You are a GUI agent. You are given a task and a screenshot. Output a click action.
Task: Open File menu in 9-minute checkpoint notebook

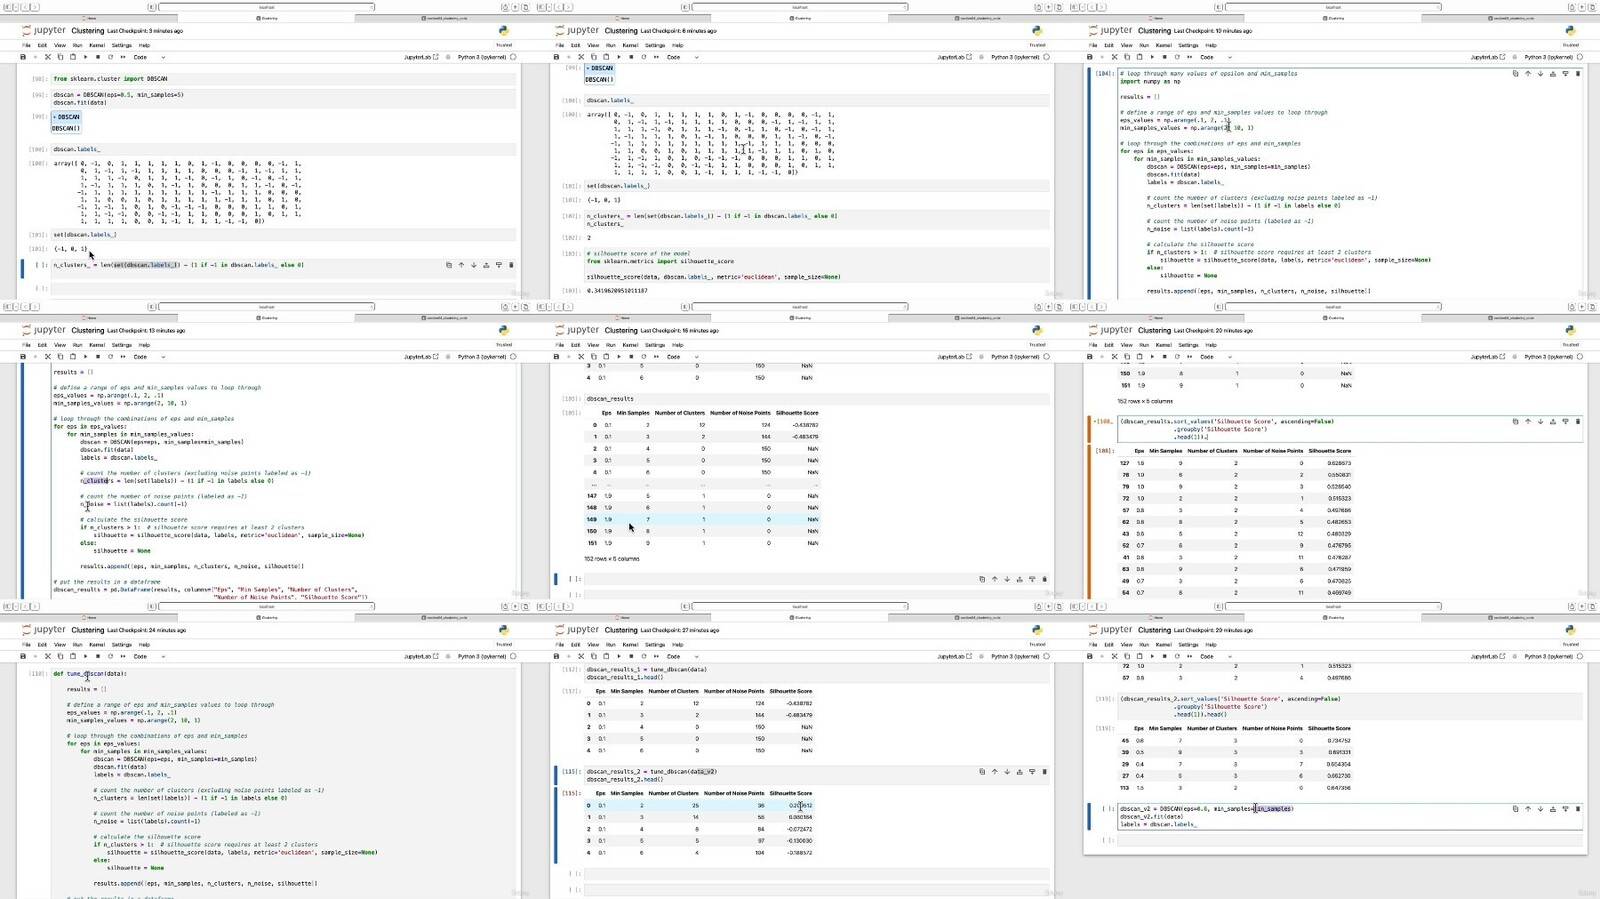pyautogui.click(x=26, y=45)
